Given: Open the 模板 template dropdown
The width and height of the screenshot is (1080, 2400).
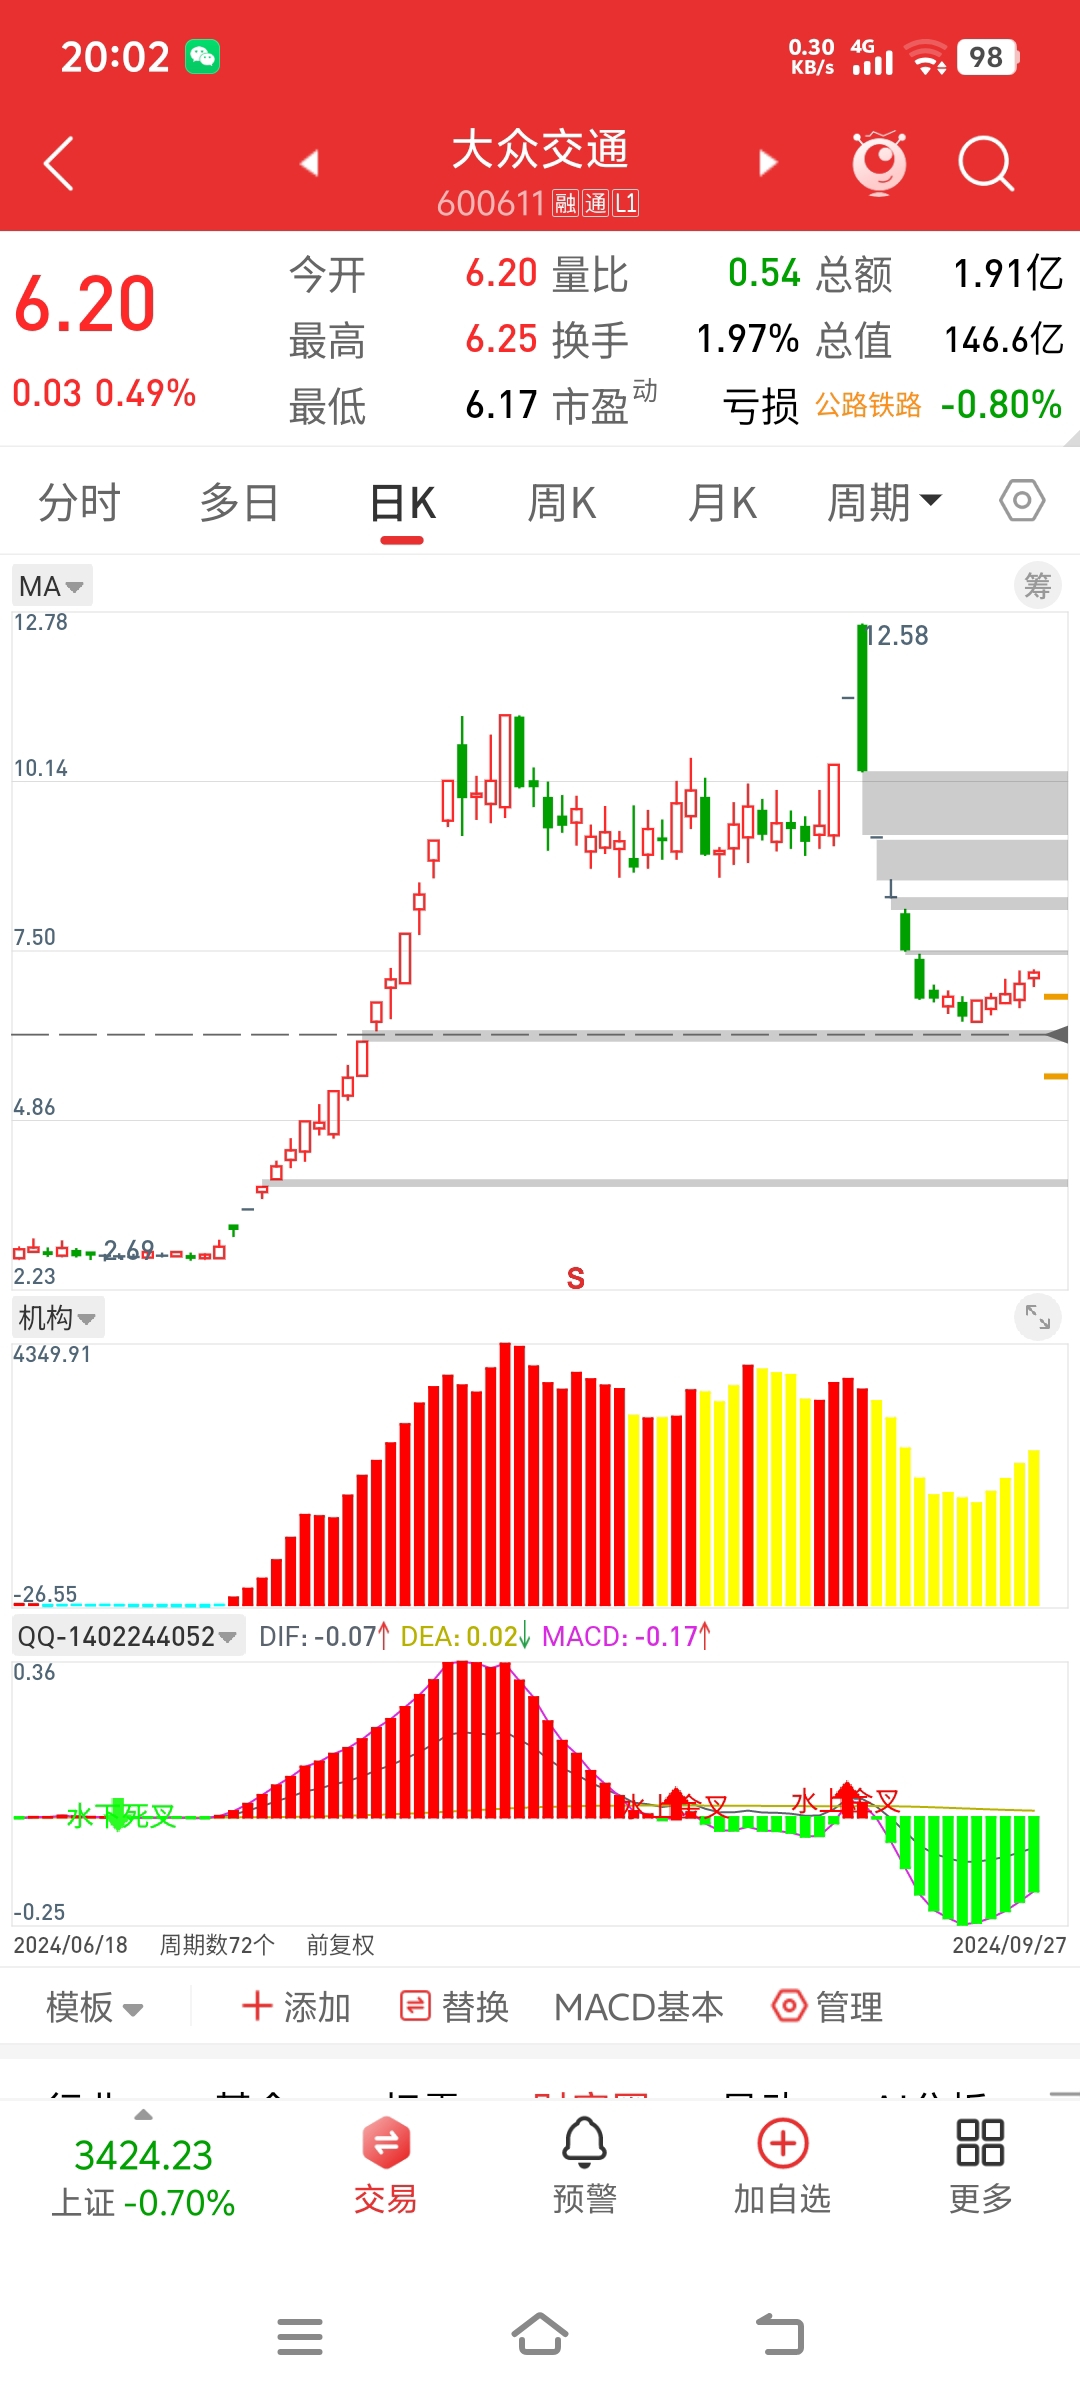Looking at the screenshot, I should [x=95, y=2007].
